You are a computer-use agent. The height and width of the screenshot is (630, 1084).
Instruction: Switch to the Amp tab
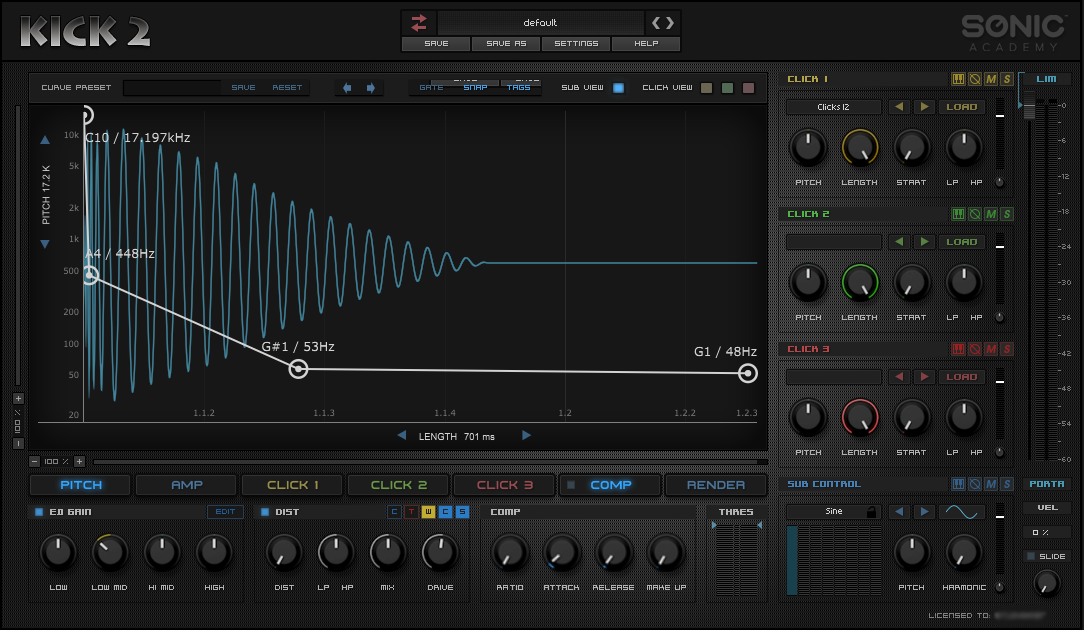pos(187,485)
